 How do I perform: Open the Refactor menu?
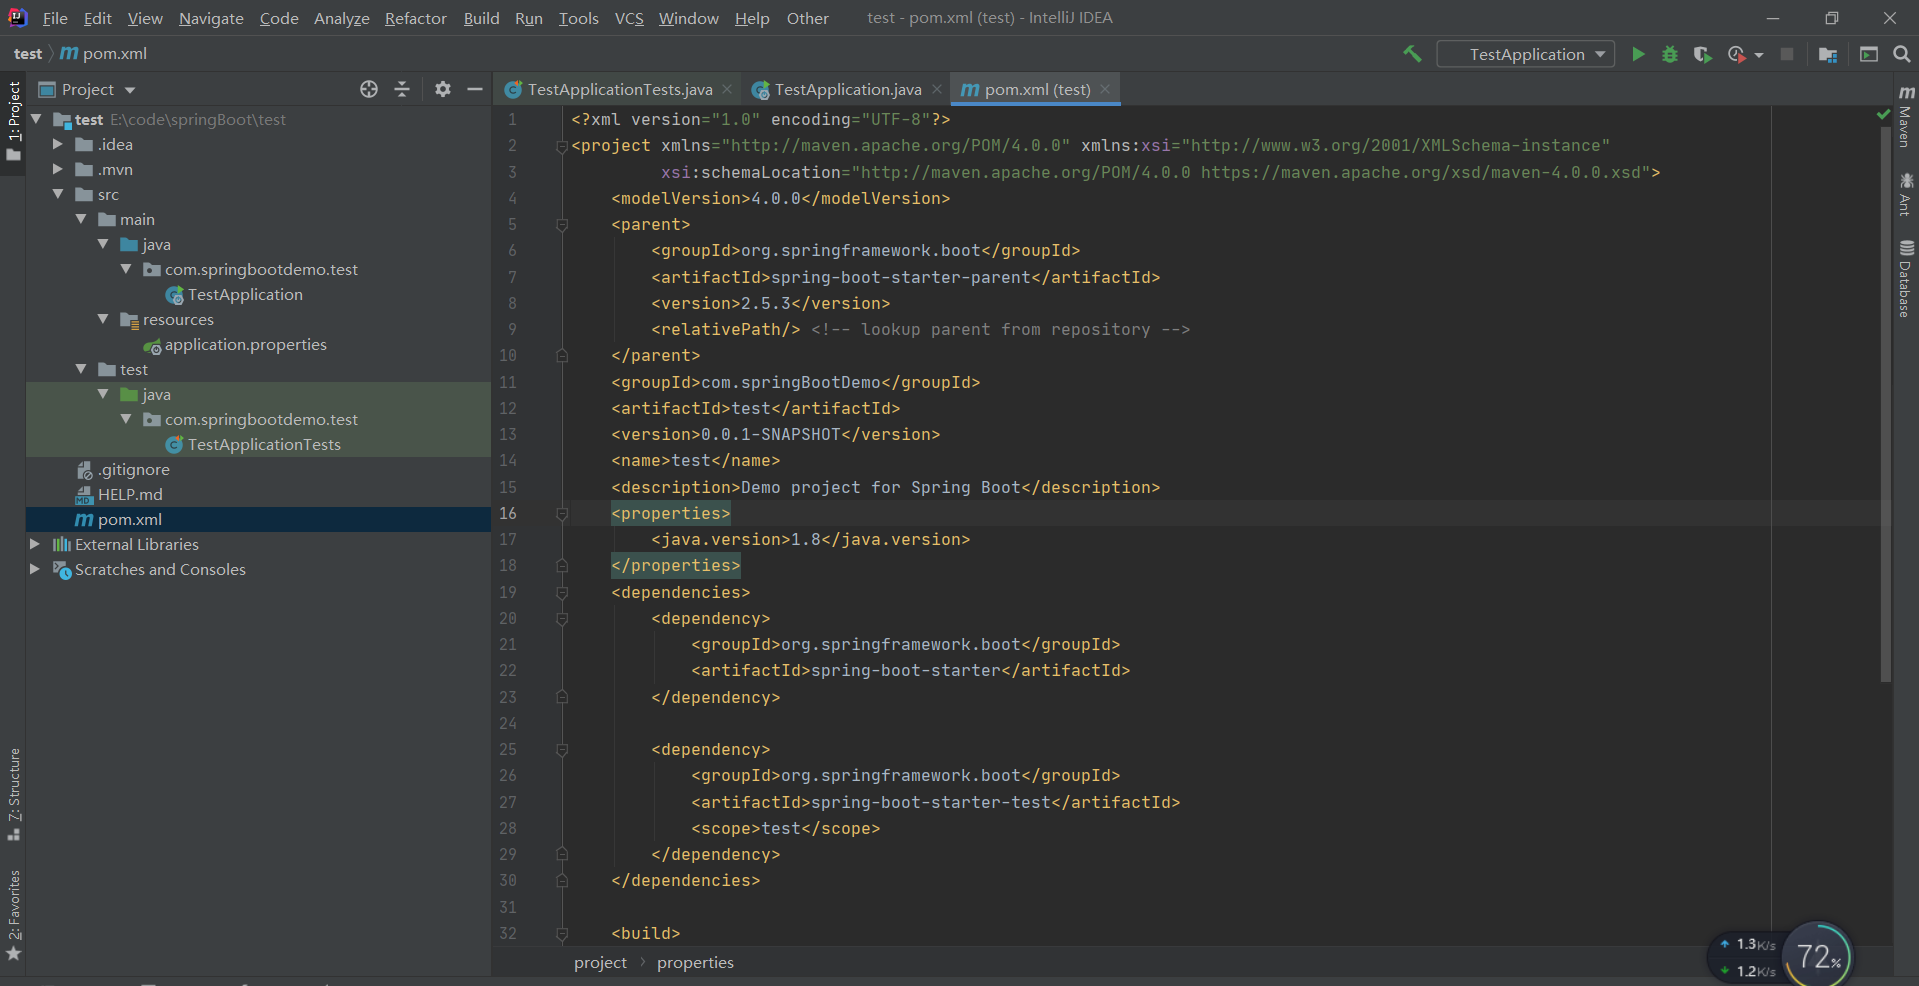click(x=415, y=18)
